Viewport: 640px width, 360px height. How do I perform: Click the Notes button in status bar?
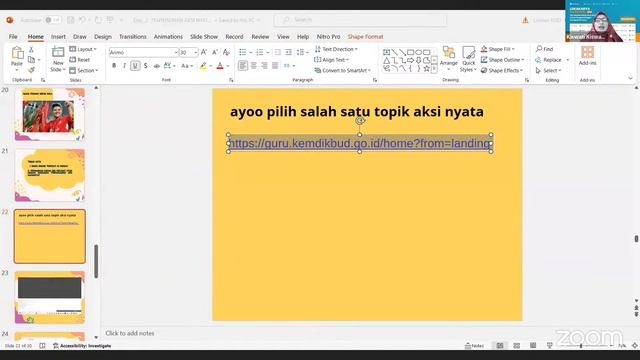point(474,346)
